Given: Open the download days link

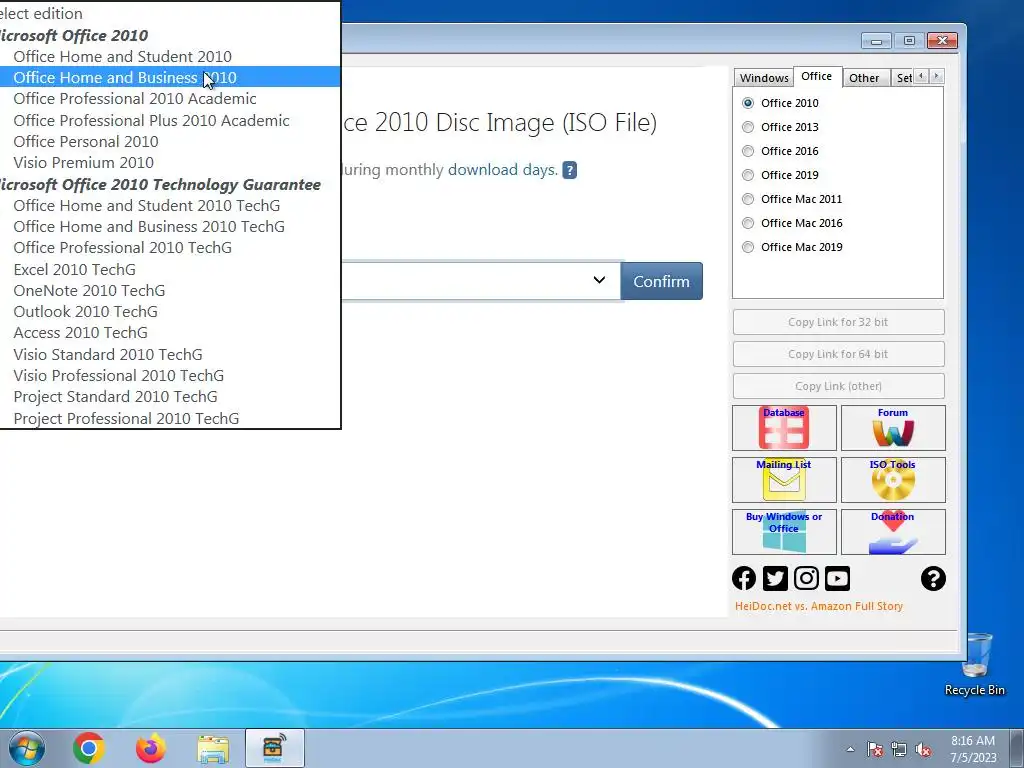Looking at the screenshot, I should [x=503, y=170].
